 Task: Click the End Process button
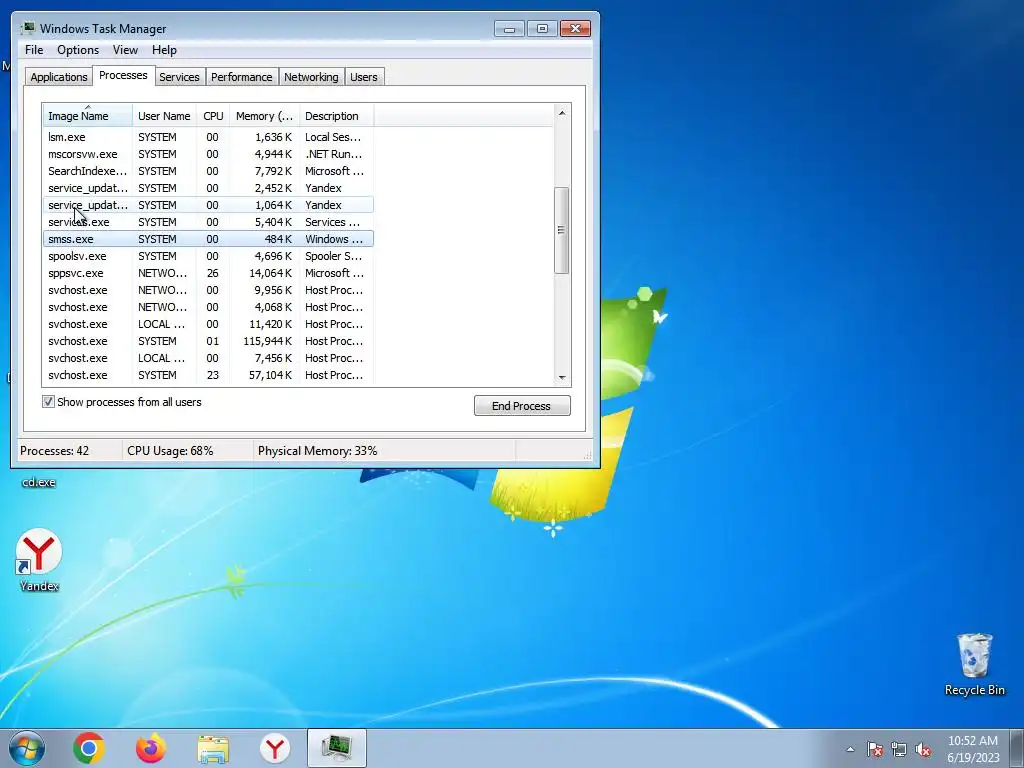coord(522,406)
